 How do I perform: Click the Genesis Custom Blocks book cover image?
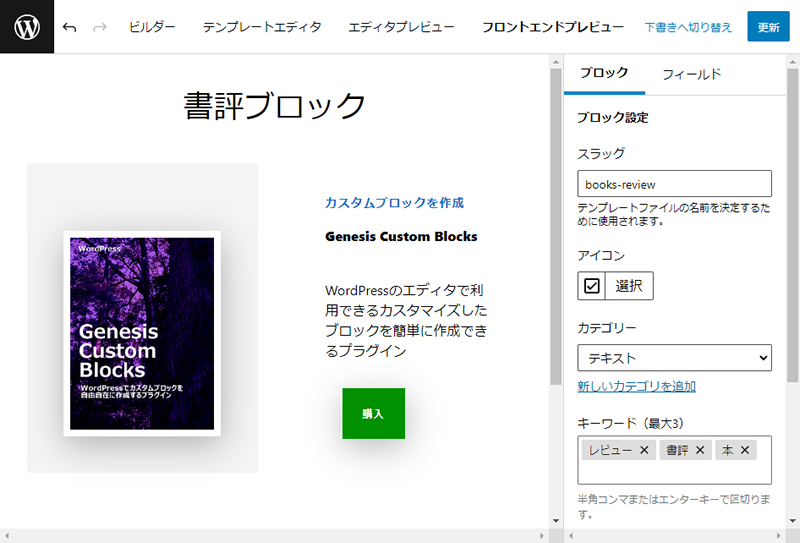142,333
